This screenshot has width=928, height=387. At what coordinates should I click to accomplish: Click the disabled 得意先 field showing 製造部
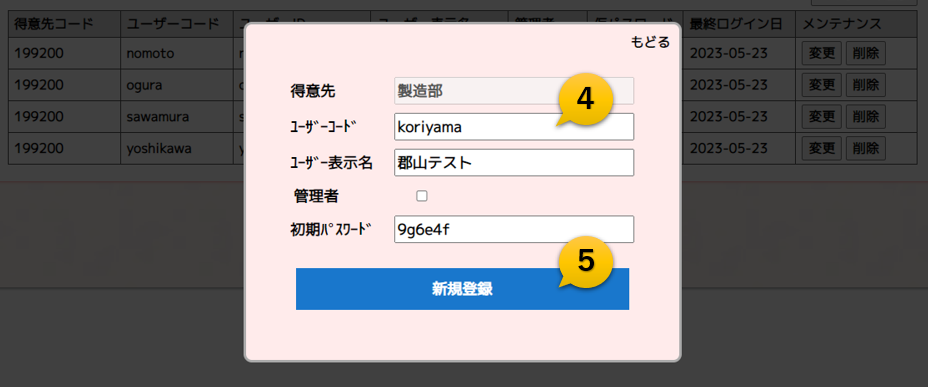coord(514,91)
